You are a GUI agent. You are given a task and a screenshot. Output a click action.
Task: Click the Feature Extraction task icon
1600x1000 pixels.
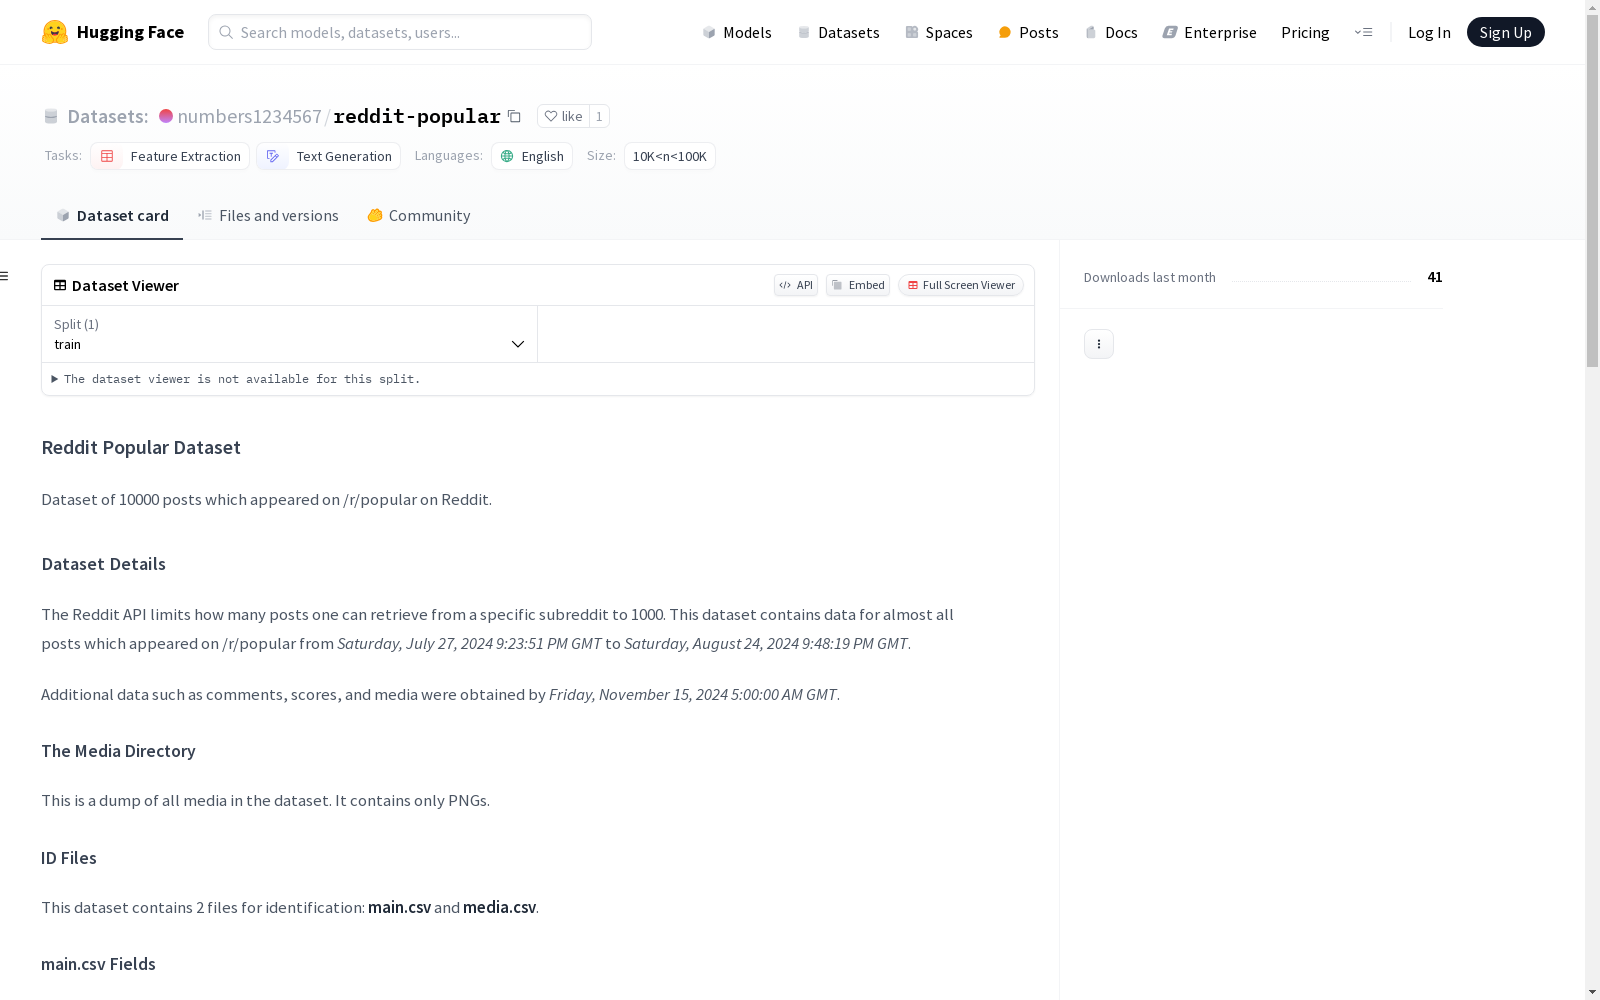click(x=107, y=156)
